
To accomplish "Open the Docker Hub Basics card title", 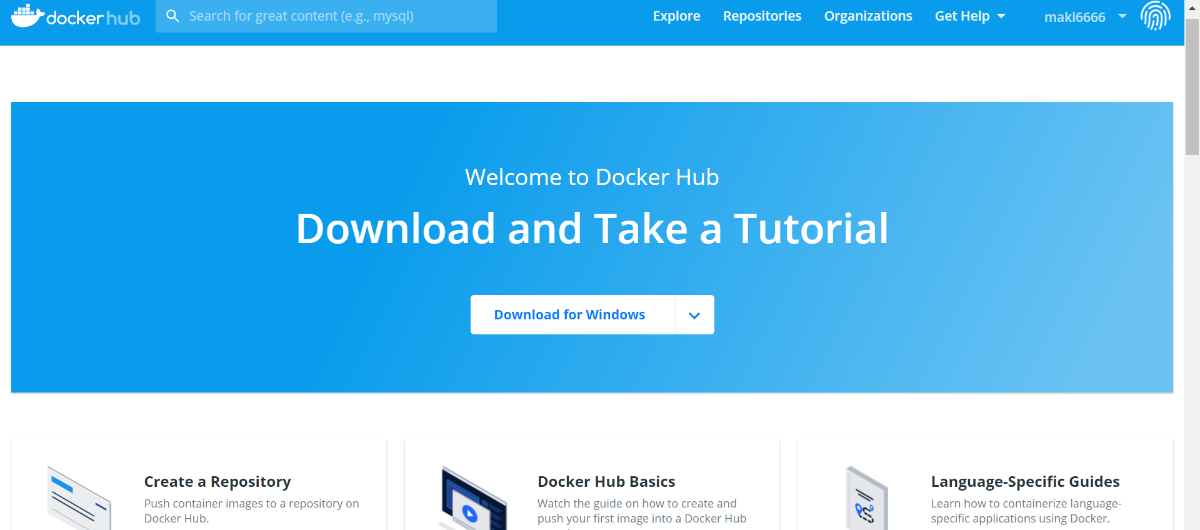I will pyautogui.click(x=606, y=481).
